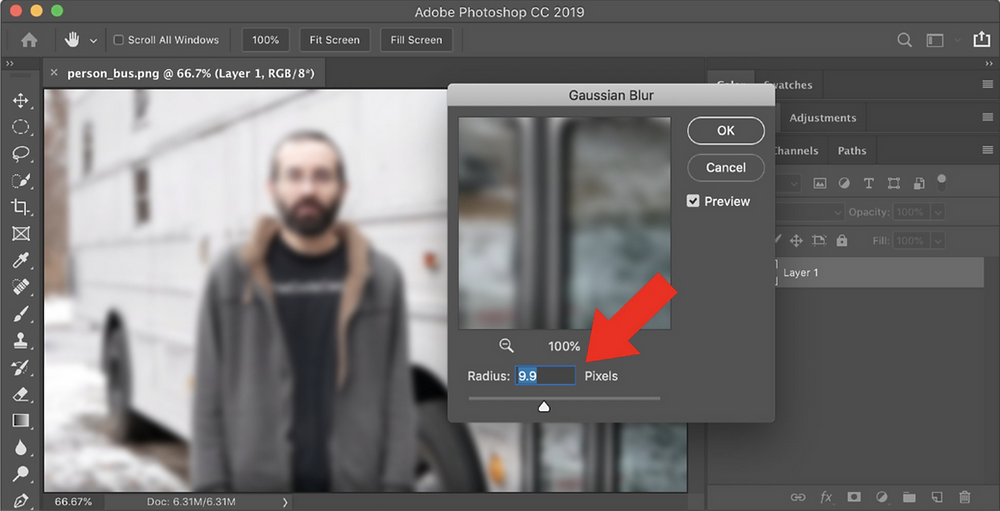Click the zoom out magnifier in Gaussian Blur
The height and width of the screenshot is (511, 1000).
pos(506,345)
